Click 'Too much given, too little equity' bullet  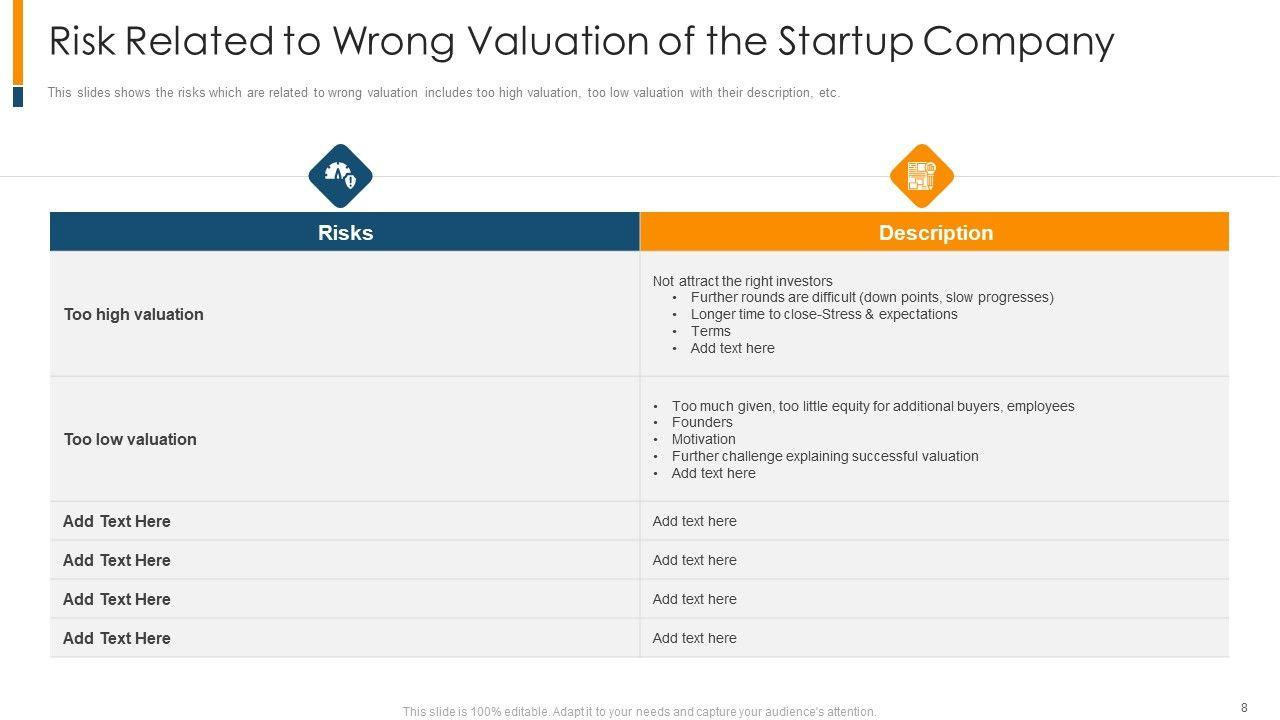point(872,406)
